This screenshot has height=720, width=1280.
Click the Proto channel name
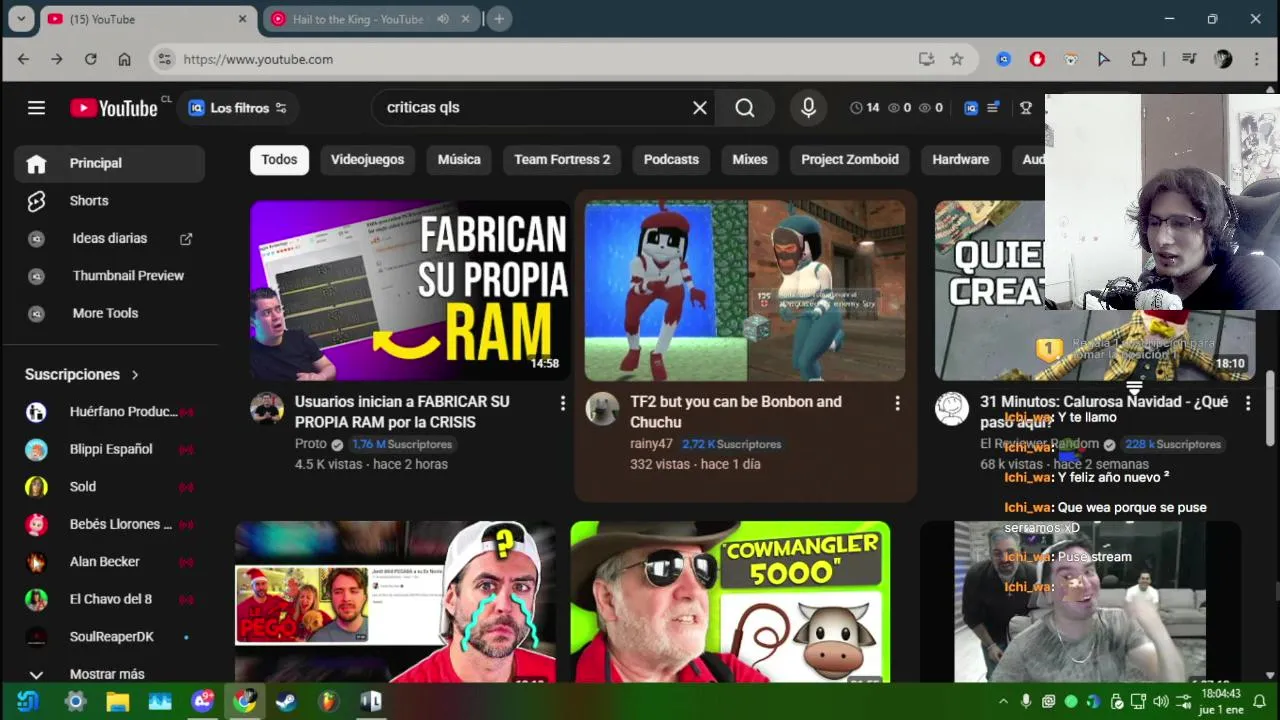coord(311,444)
